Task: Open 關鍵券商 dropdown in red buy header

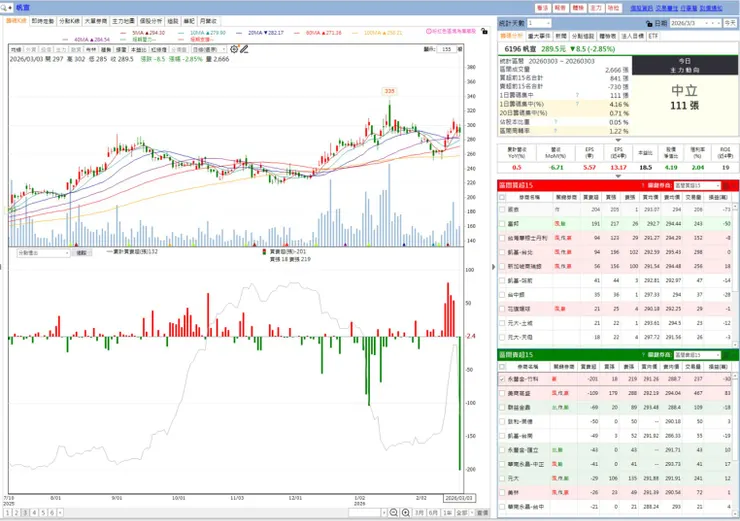Action: pos(697,185)
